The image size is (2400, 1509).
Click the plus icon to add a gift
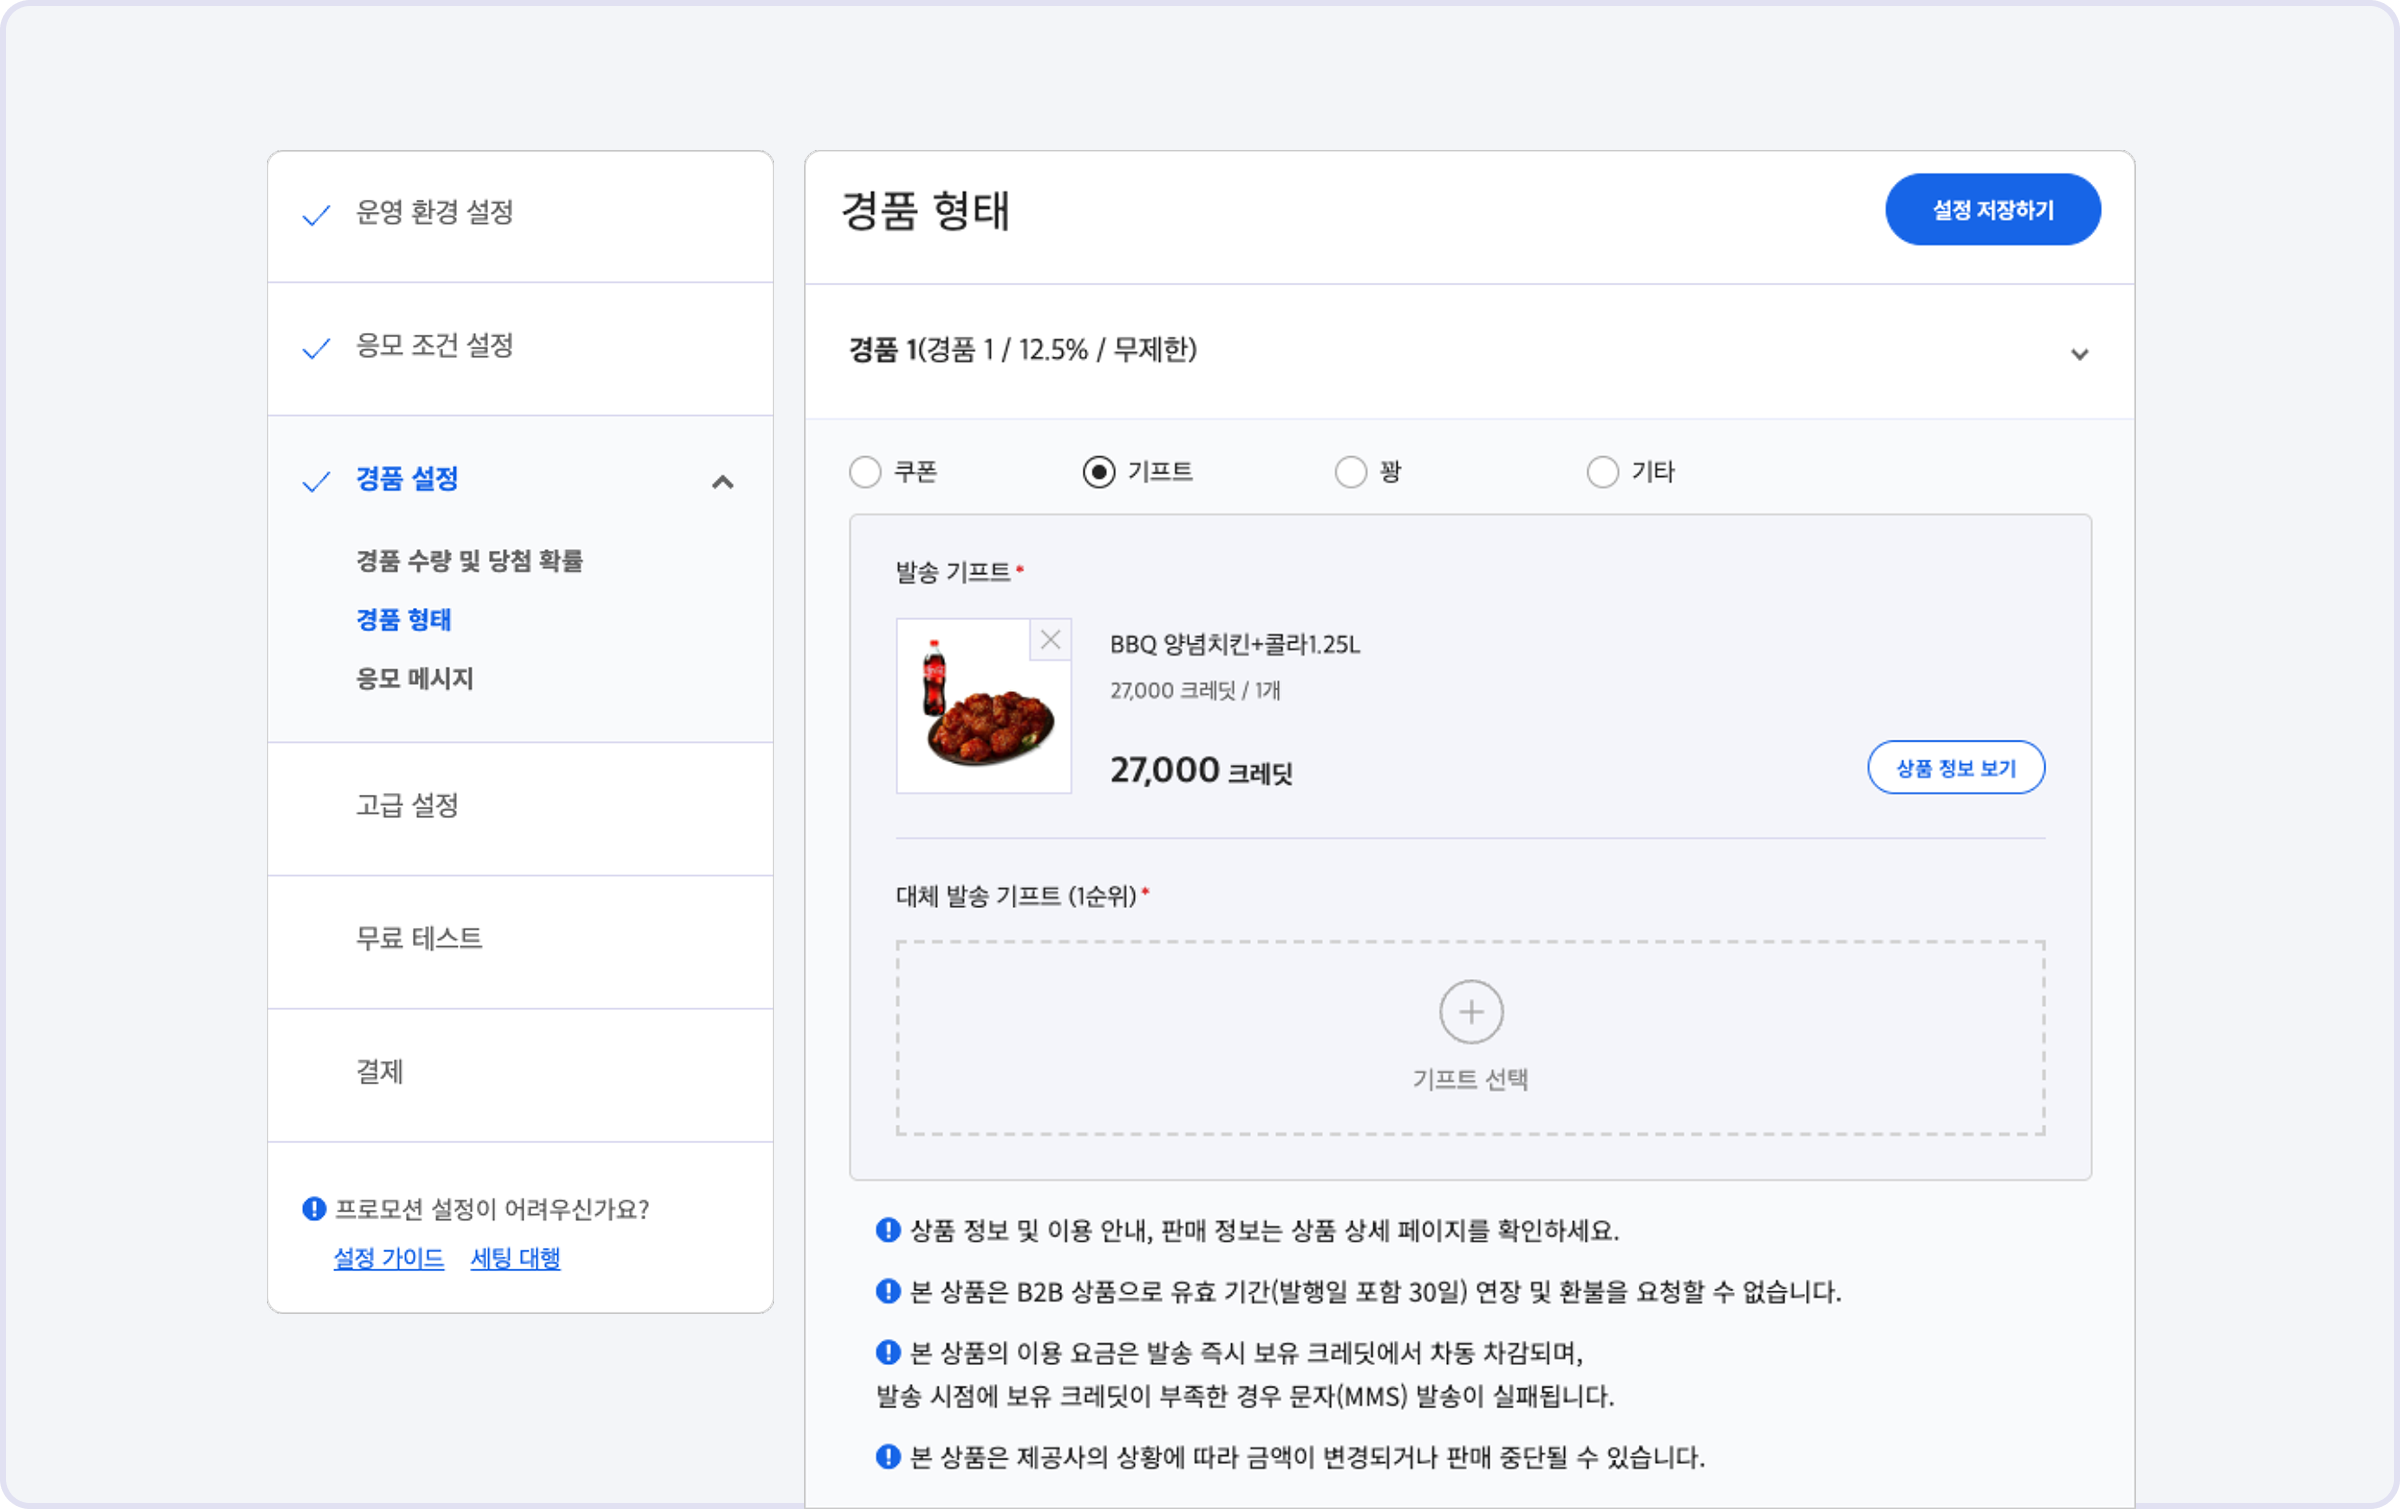click(1470, 1011)
